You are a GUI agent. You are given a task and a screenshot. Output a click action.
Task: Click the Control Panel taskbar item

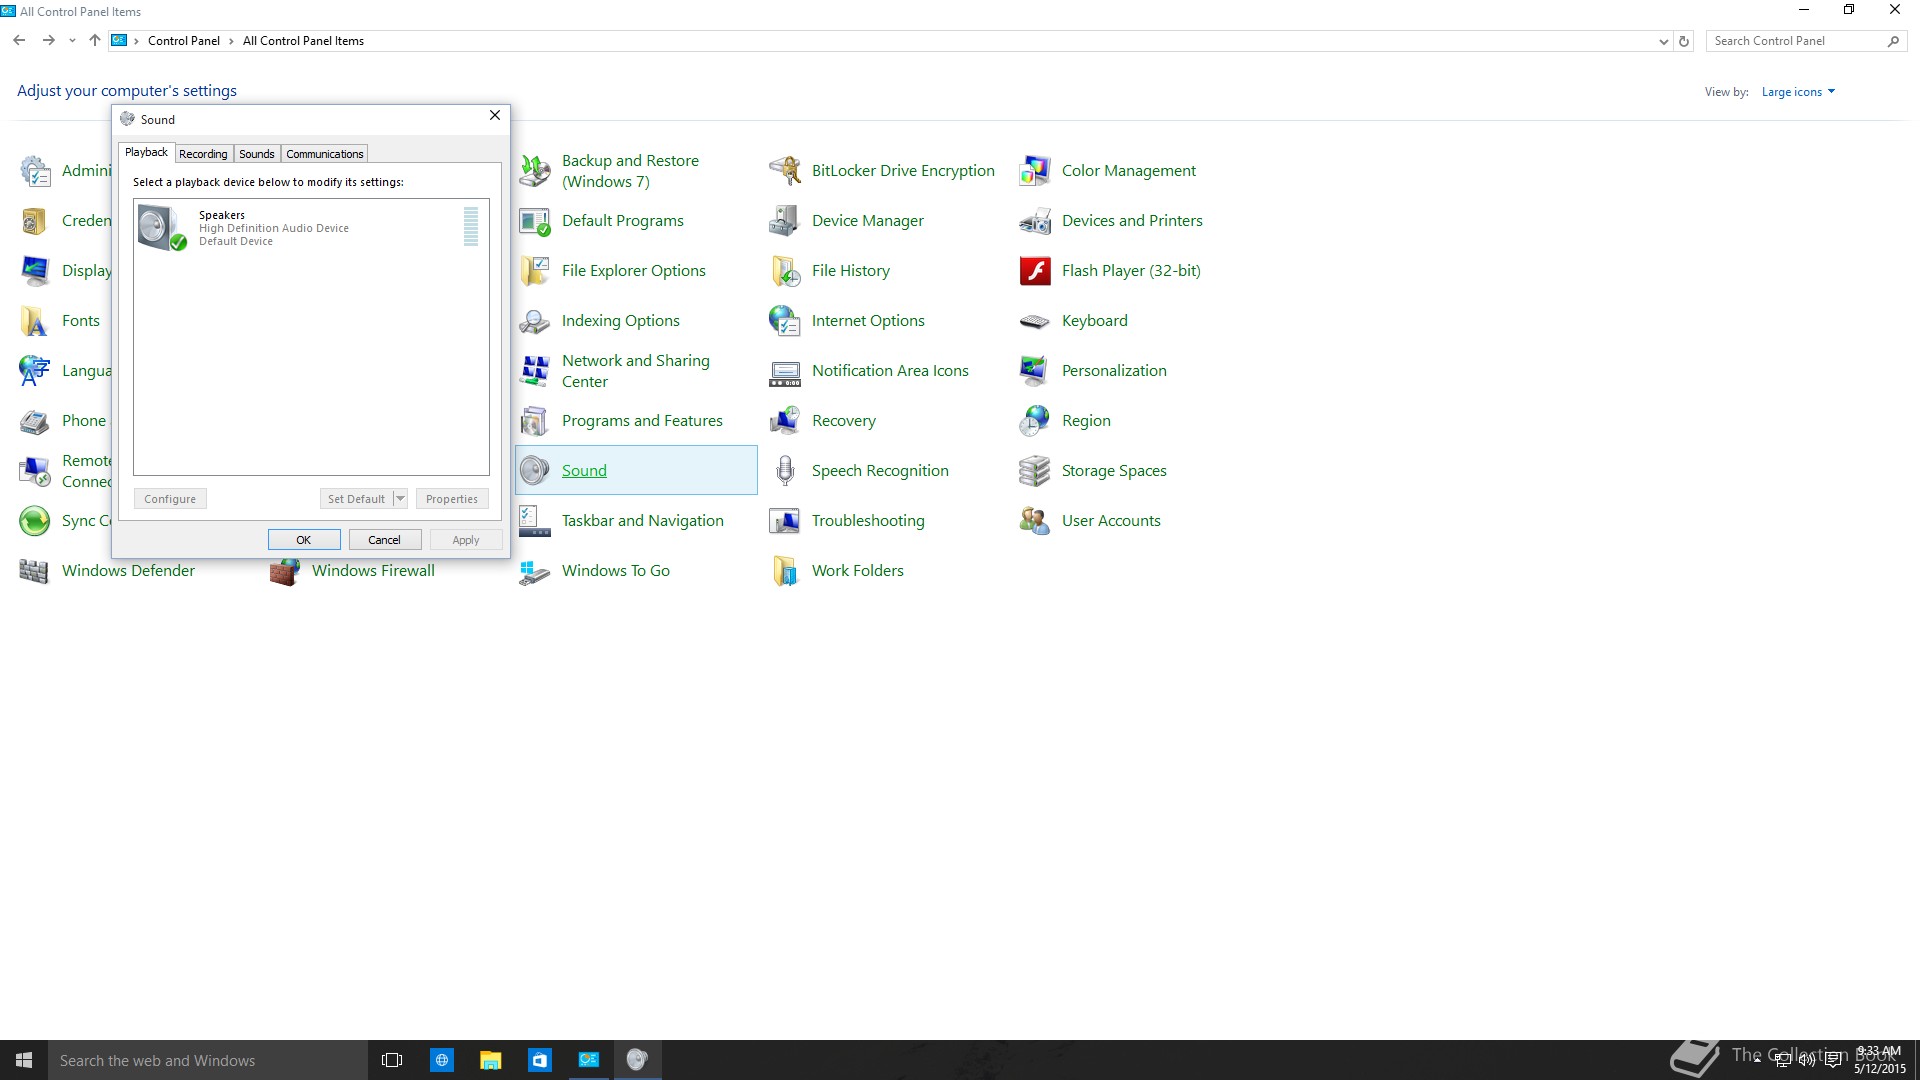point(589,1060)
